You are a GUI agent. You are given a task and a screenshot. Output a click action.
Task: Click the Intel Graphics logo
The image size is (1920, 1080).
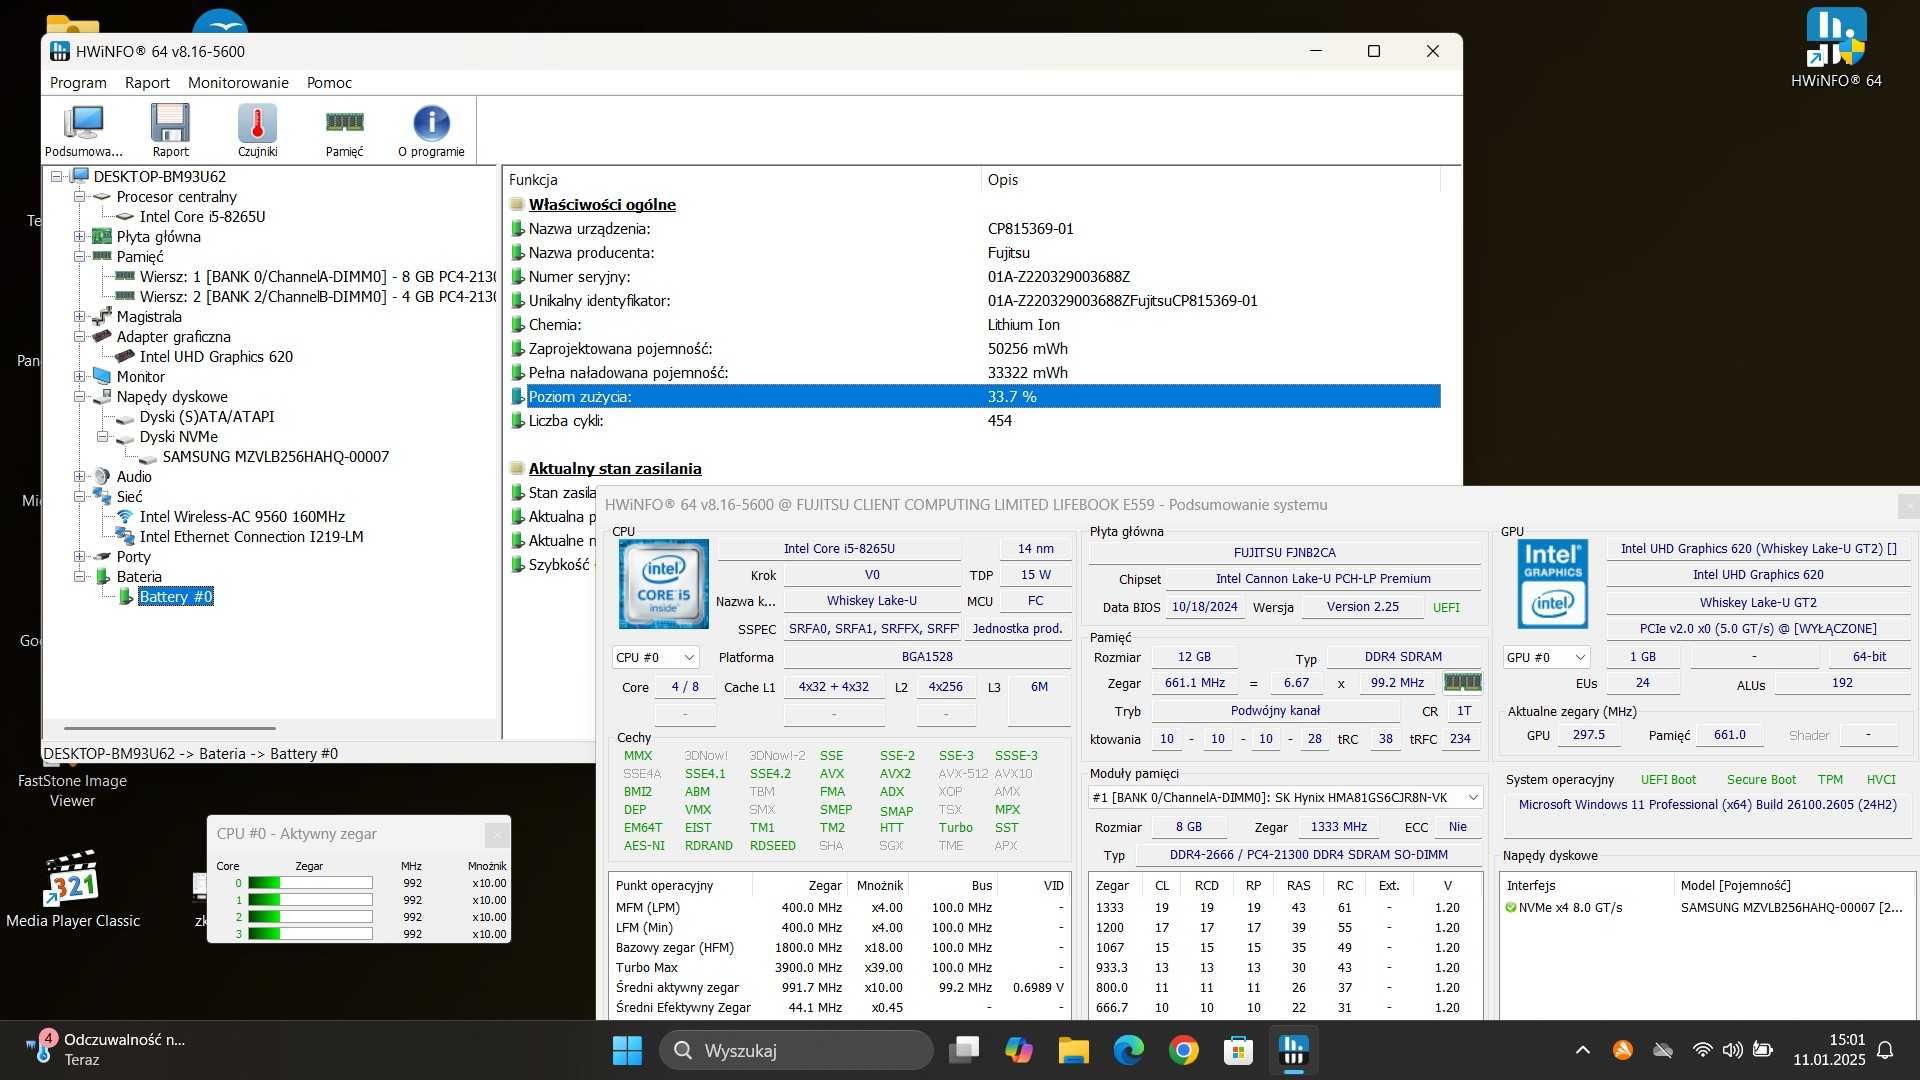[1553, 584]
